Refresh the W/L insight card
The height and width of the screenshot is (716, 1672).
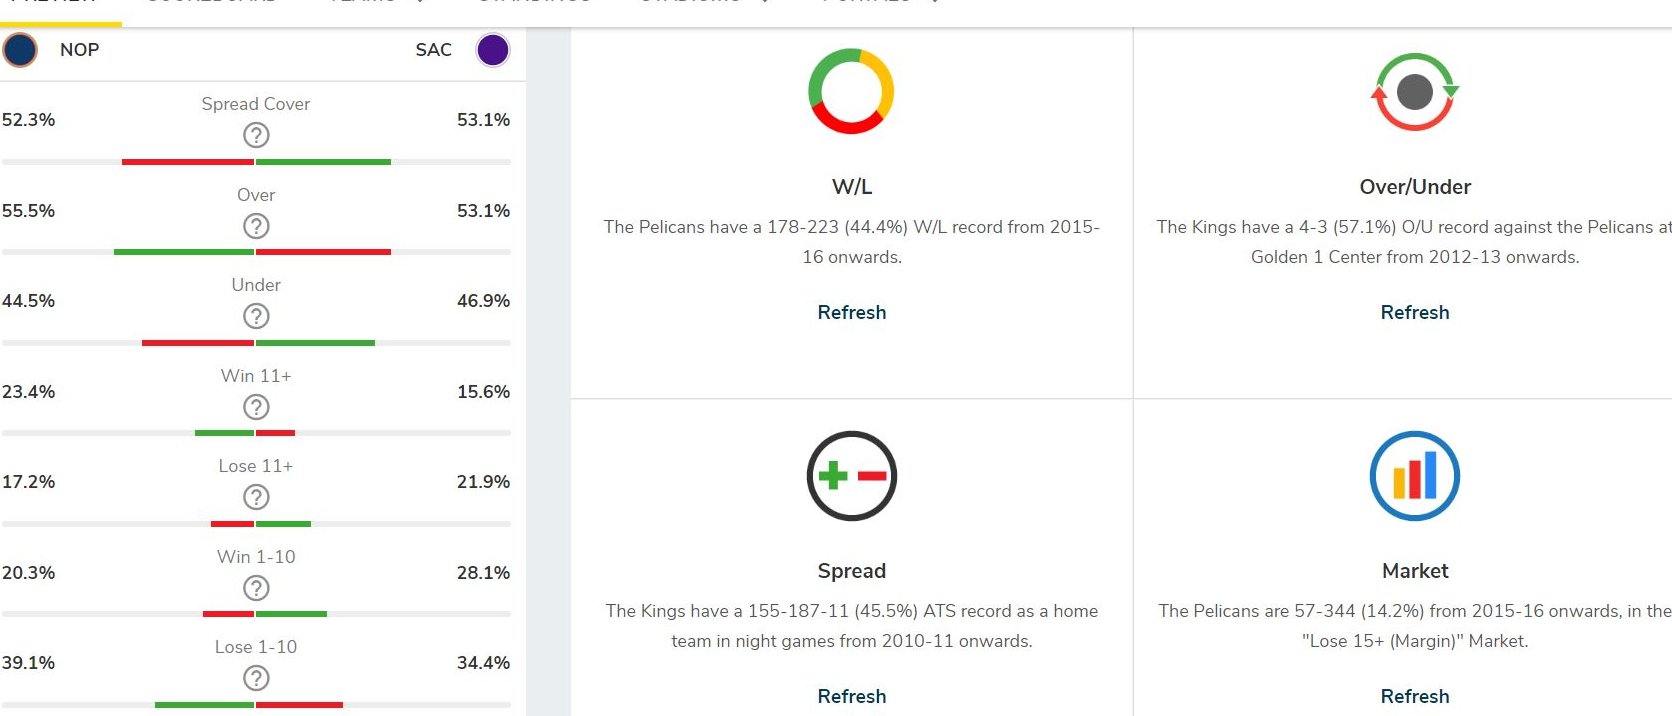(851, 312)
